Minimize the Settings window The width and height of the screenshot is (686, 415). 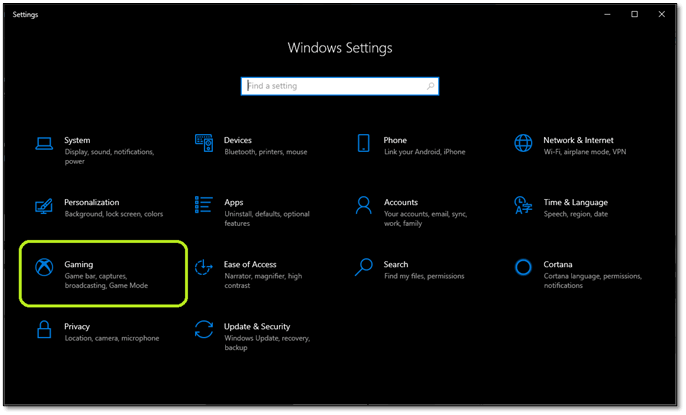coord(607,14)
